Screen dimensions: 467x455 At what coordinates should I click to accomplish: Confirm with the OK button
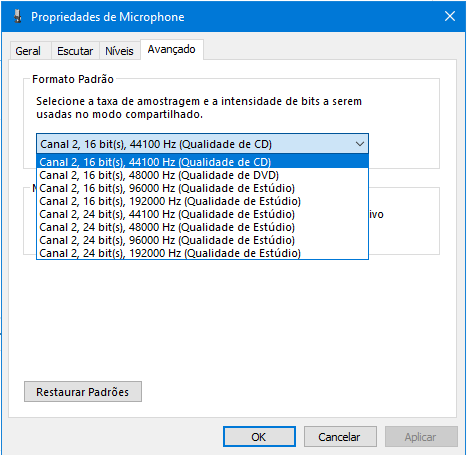(x=259, y=437)
